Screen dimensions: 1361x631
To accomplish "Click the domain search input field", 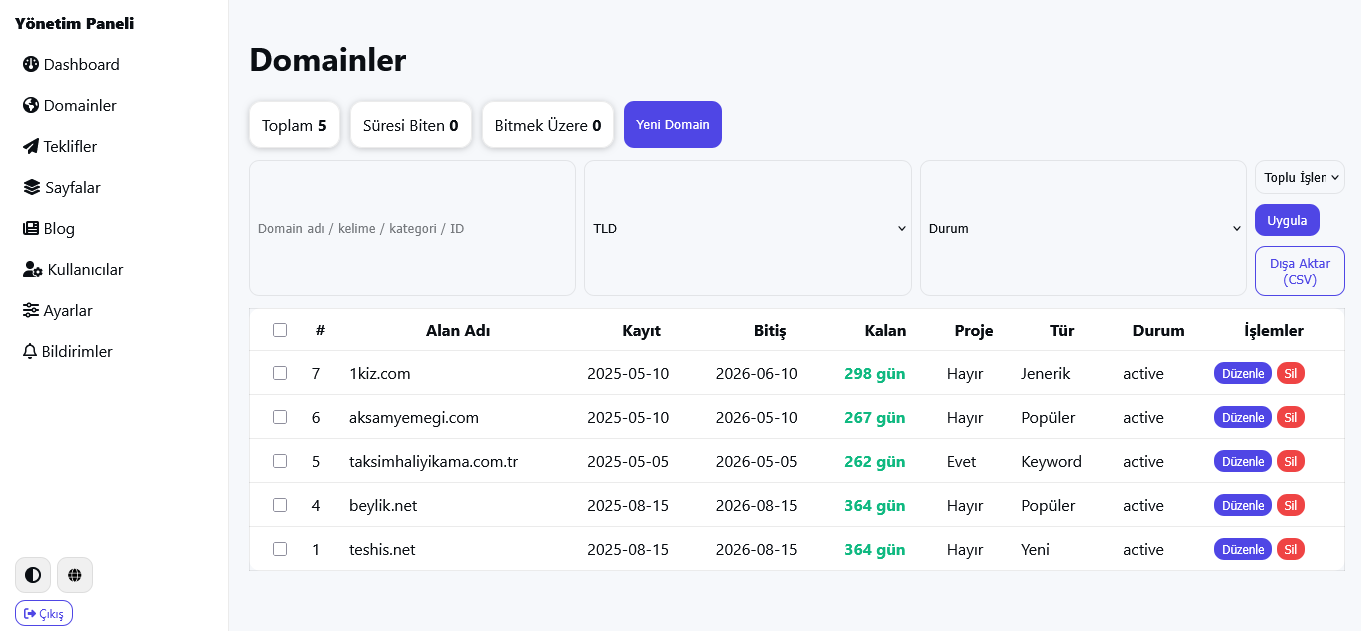I will coord(412,228).
